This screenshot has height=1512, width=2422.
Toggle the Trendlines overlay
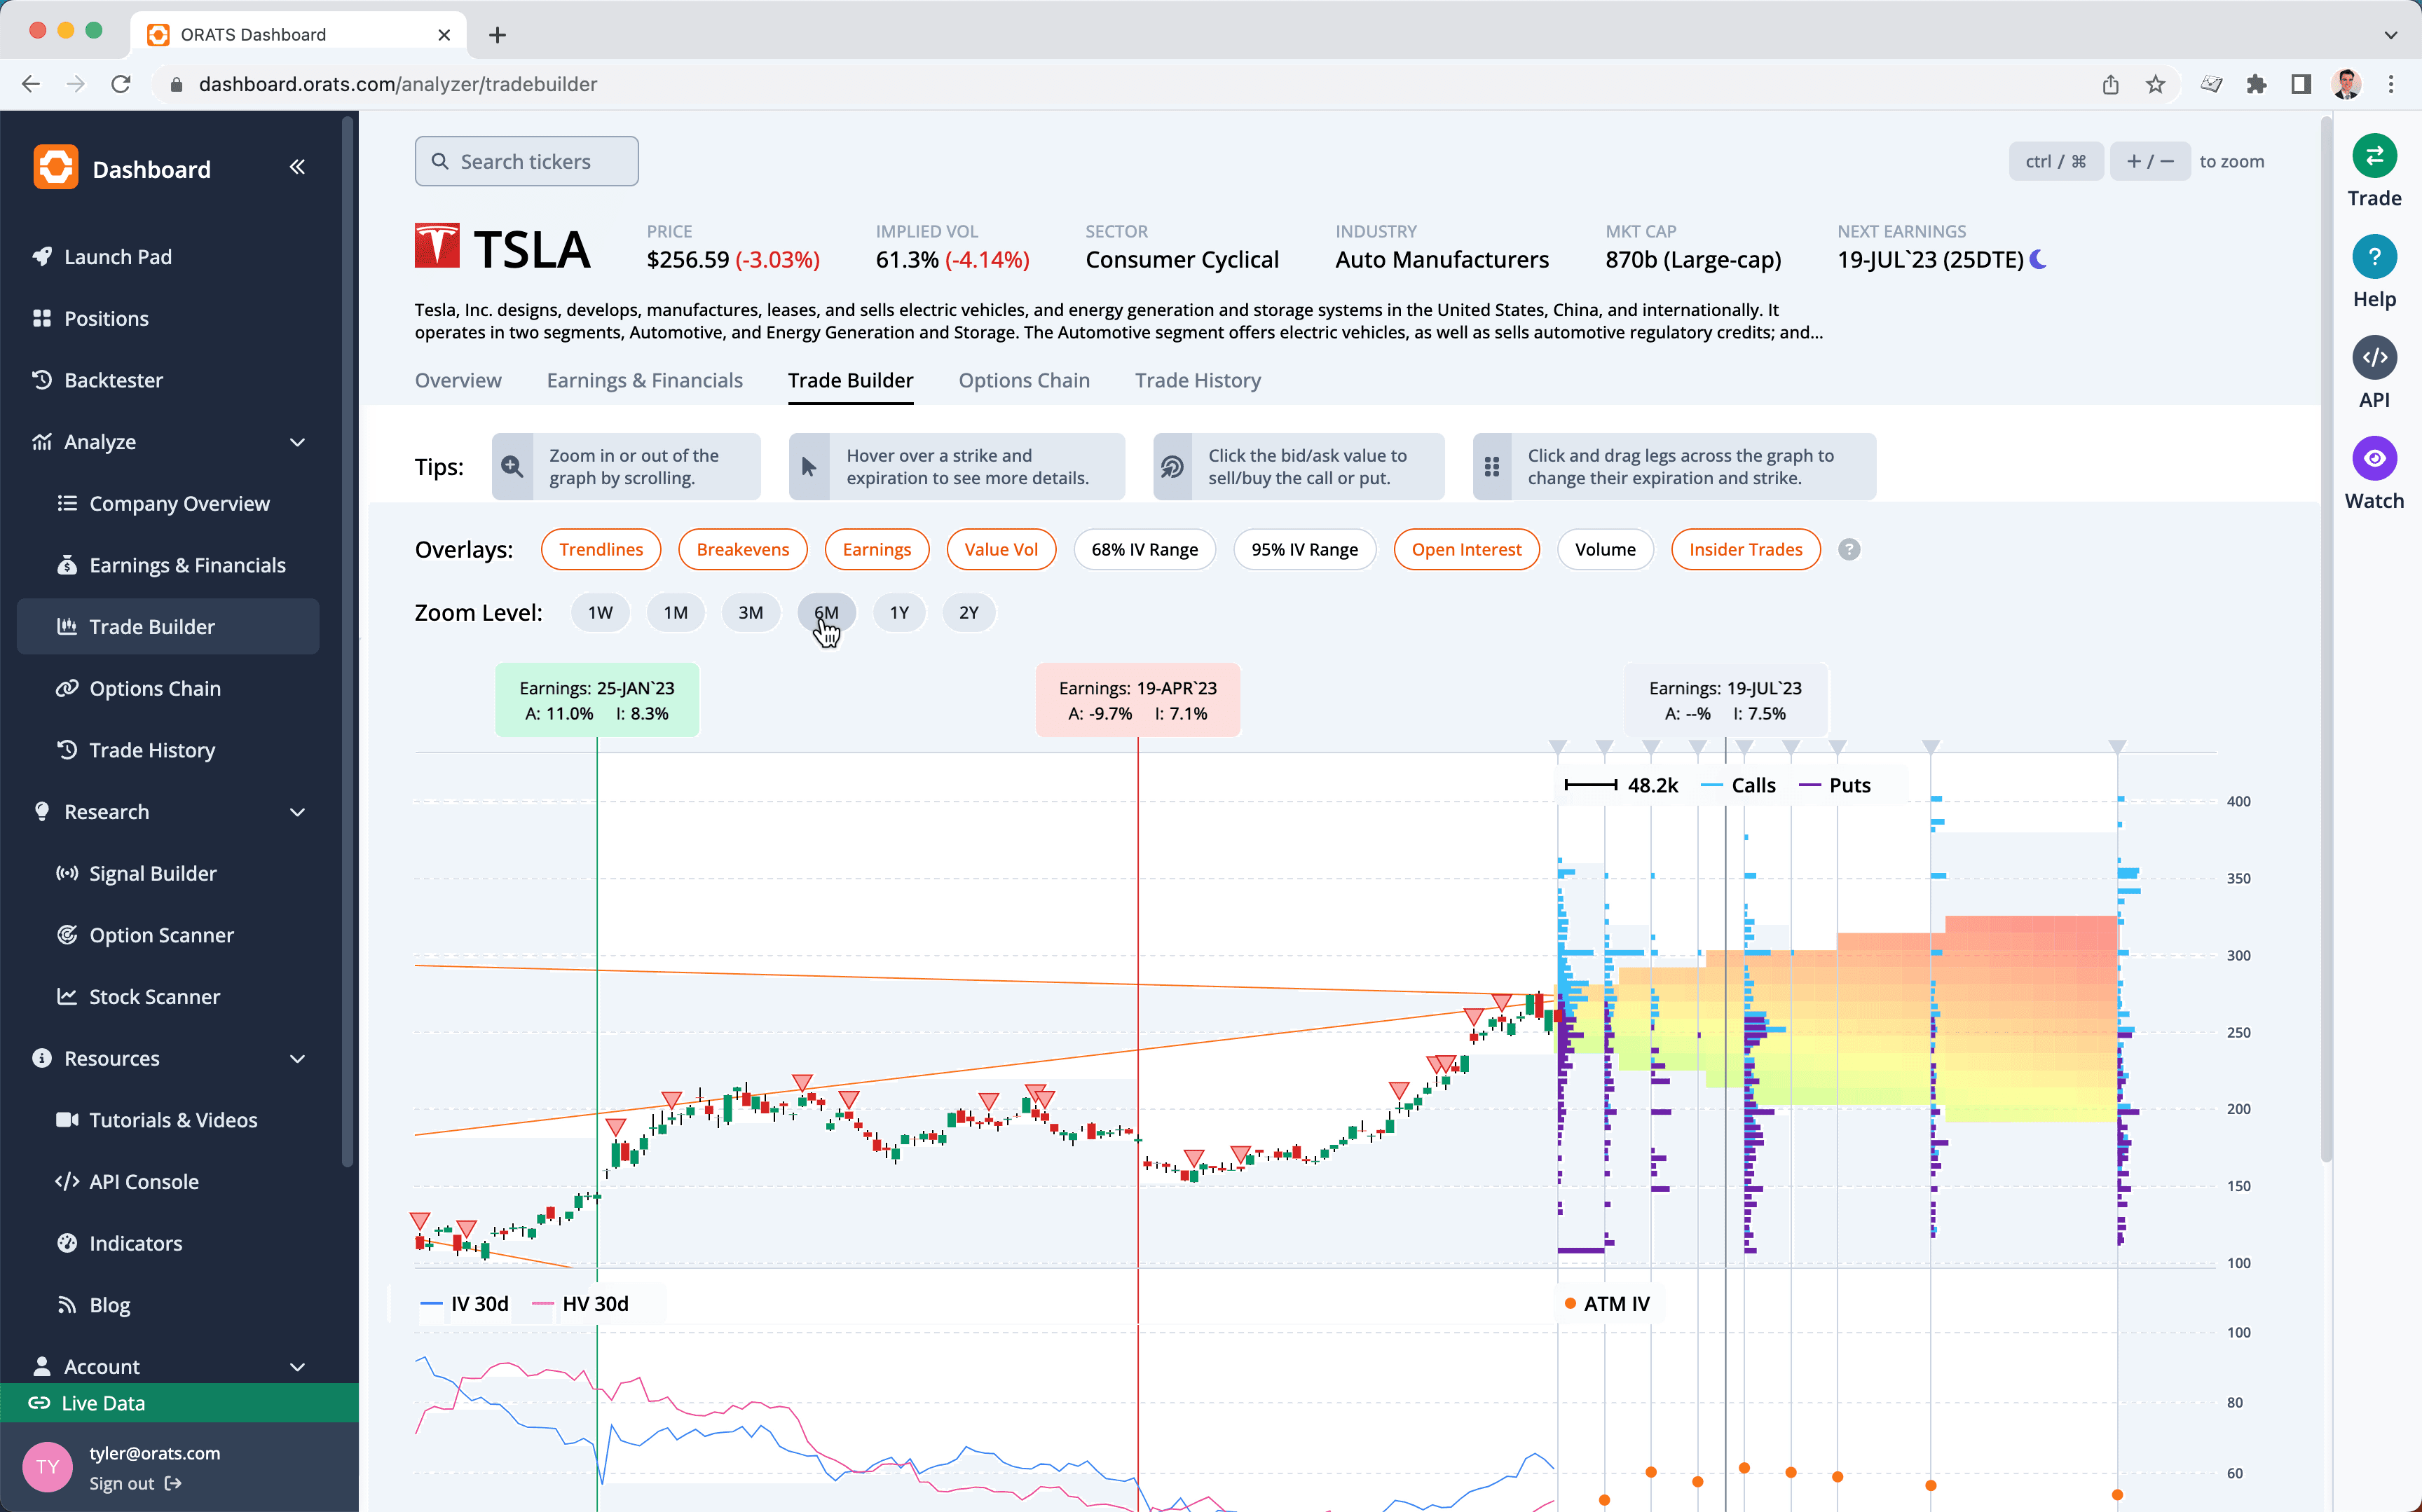(x=601, y=549)
